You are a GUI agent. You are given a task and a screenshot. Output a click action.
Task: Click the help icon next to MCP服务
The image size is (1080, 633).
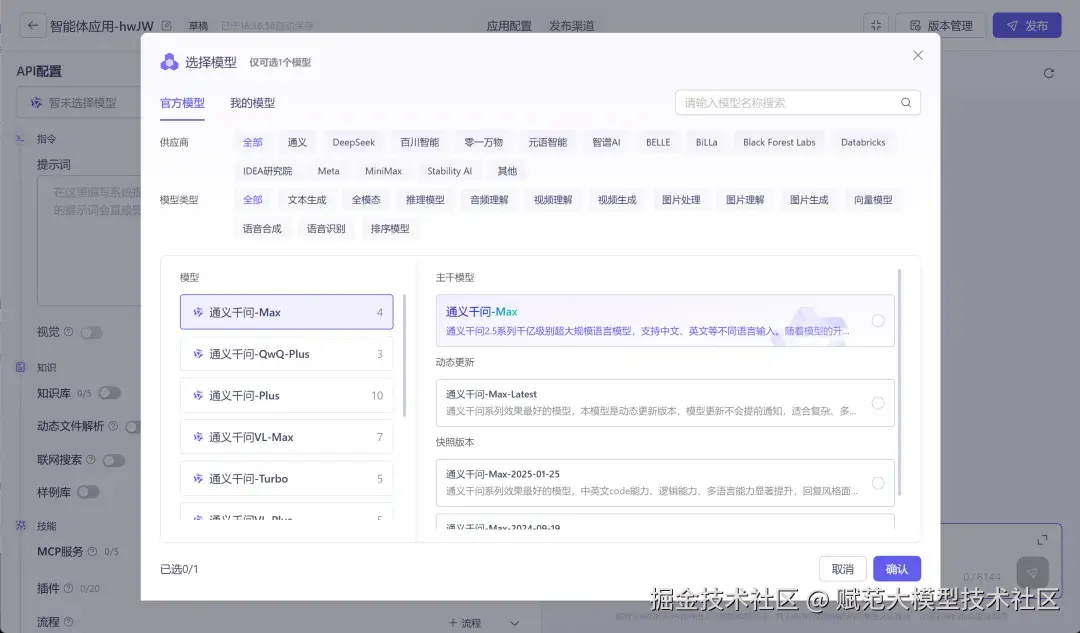point(94,551)
